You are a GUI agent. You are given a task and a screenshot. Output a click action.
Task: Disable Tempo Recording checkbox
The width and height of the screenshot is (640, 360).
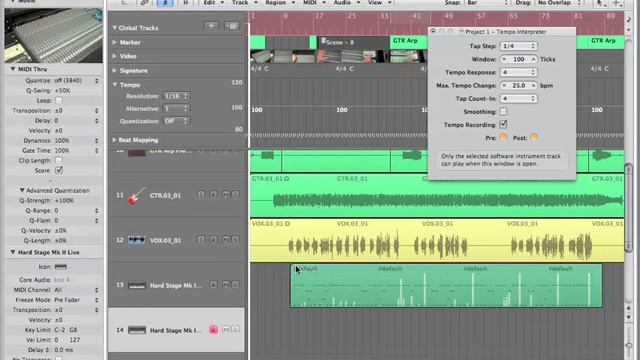click(x=503, y=124)
